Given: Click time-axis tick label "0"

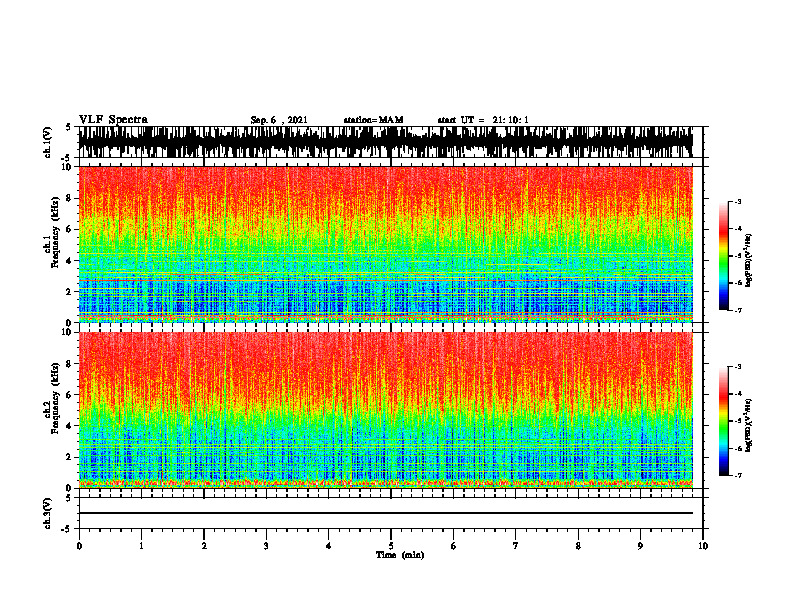Looking at the screenshot, I should [x=79, y=546].
